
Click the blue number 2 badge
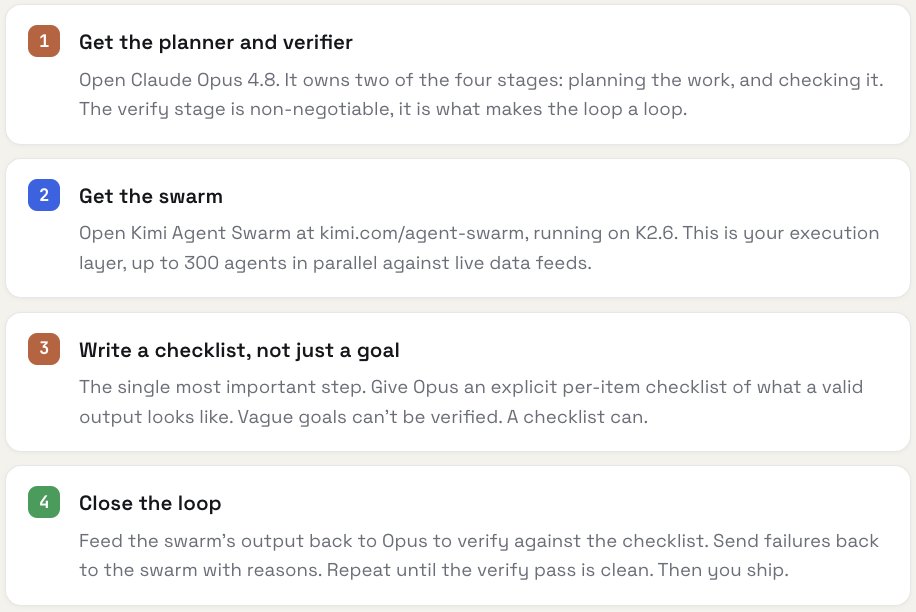44,195
